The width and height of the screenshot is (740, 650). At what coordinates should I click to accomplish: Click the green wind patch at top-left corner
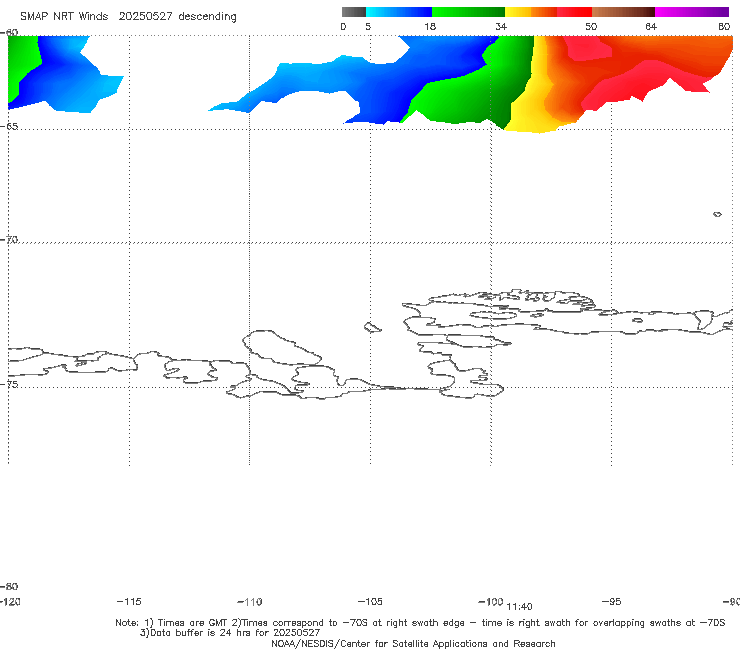(x=23, y=61)
